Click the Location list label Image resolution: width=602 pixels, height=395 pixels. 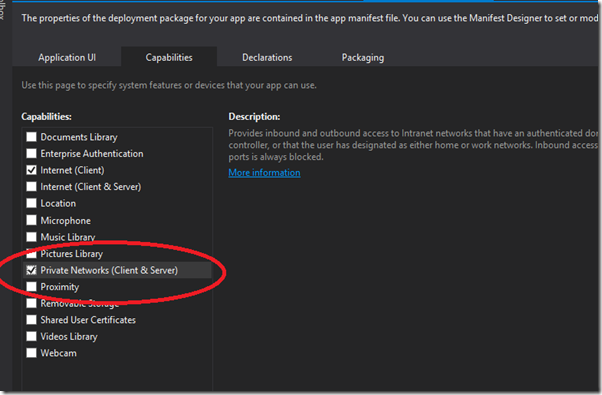click(58, 203)
